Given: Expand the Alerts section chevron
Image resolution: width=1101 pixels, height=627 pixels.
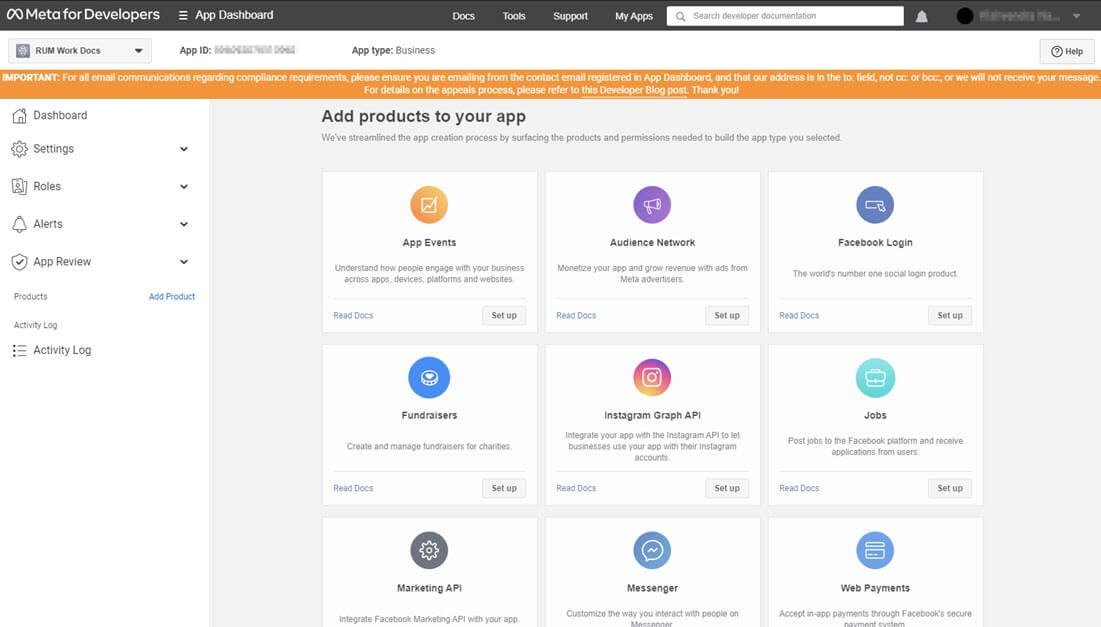Looking at the screenshot, I should (184, 224).
